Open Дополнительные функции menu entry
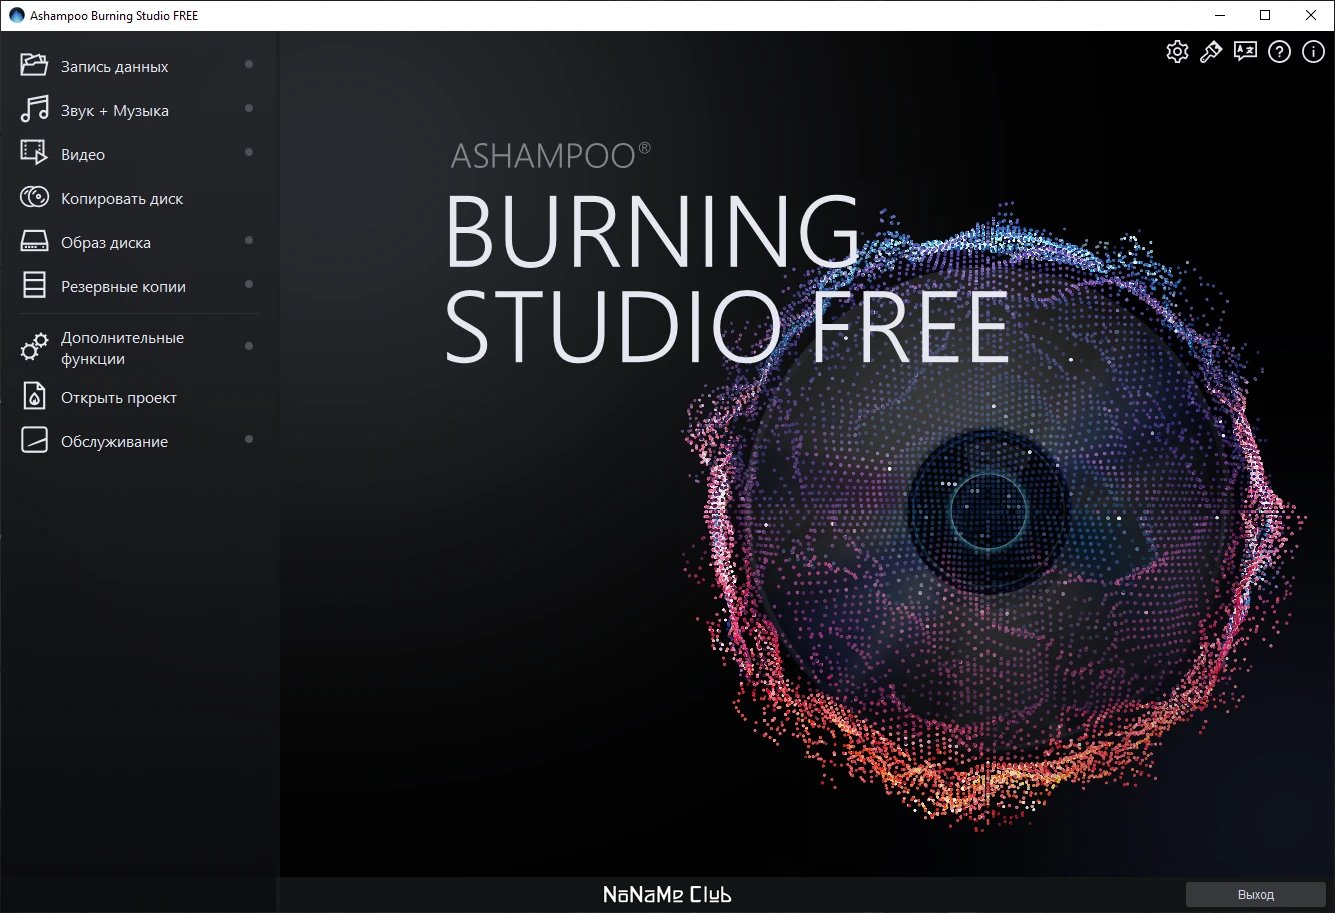 pyautogui.click(x=122, y=348)
